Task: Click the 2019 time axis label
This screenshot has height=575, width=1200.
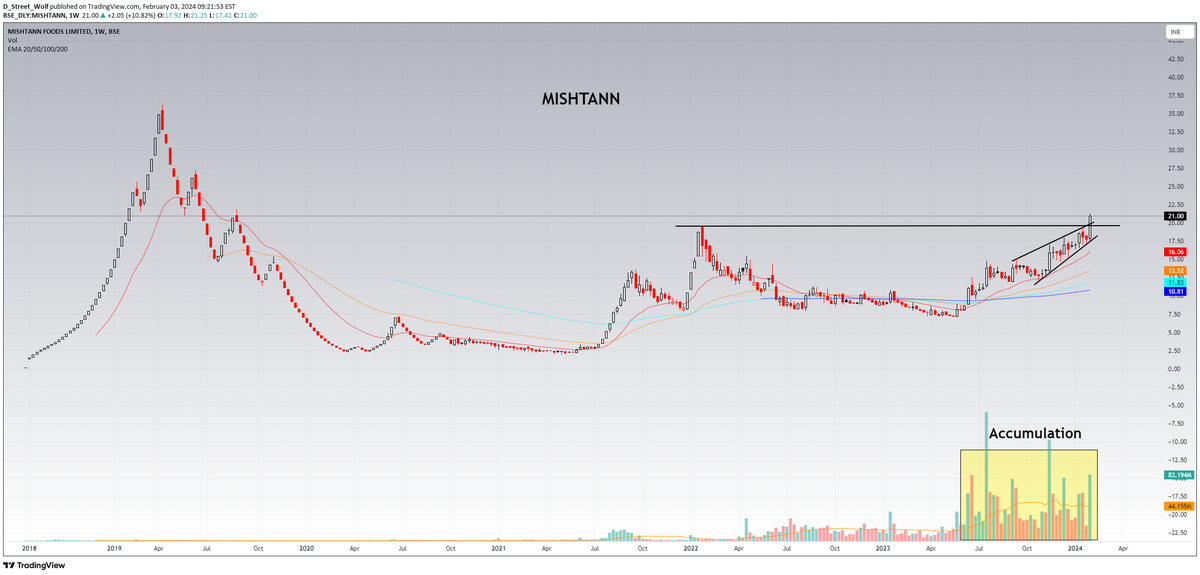Action: [x=114, y=549]
